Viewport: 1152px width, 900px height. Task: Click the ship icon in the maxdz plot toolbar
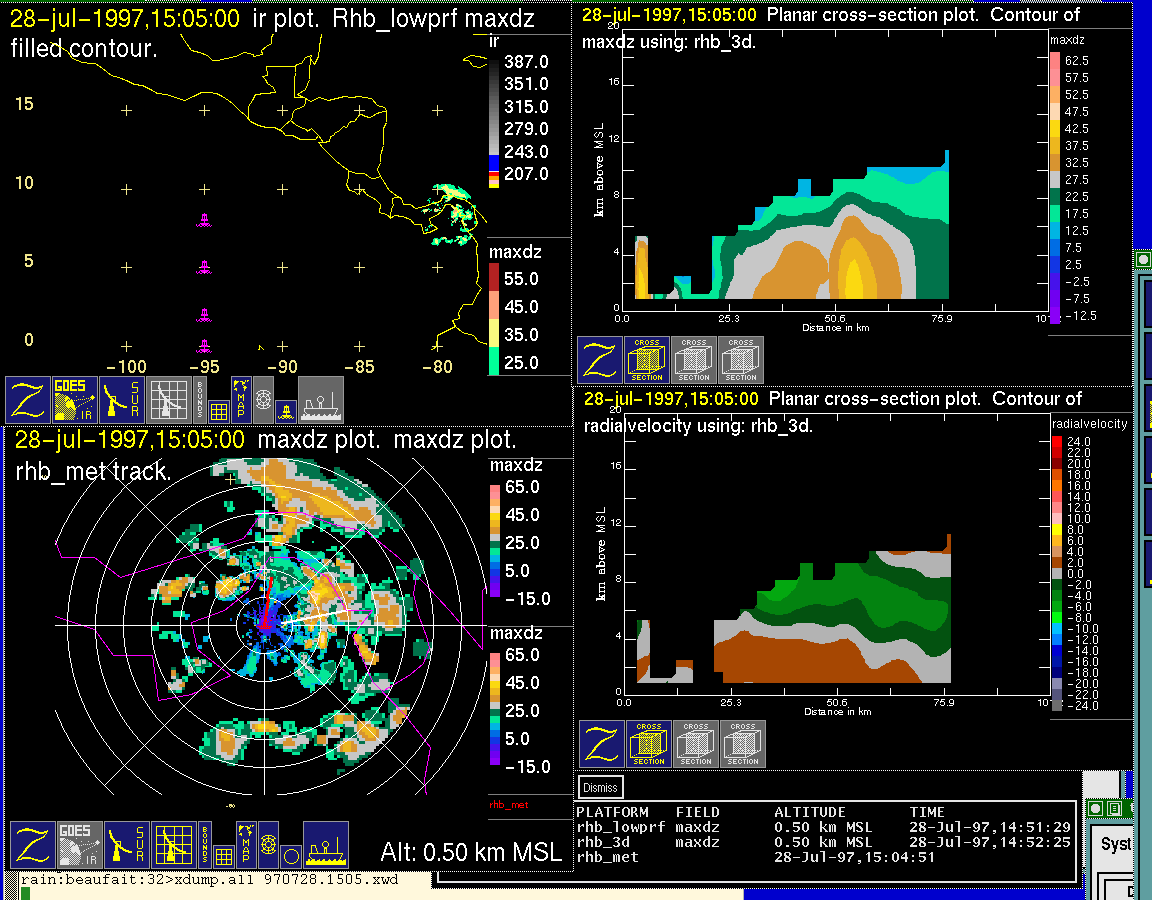tap(325, 845)
